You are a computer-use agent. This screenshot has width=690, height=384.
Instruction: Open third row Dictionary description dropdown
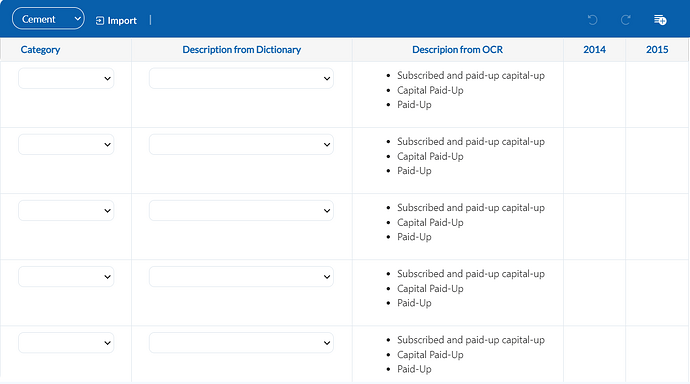241,210
